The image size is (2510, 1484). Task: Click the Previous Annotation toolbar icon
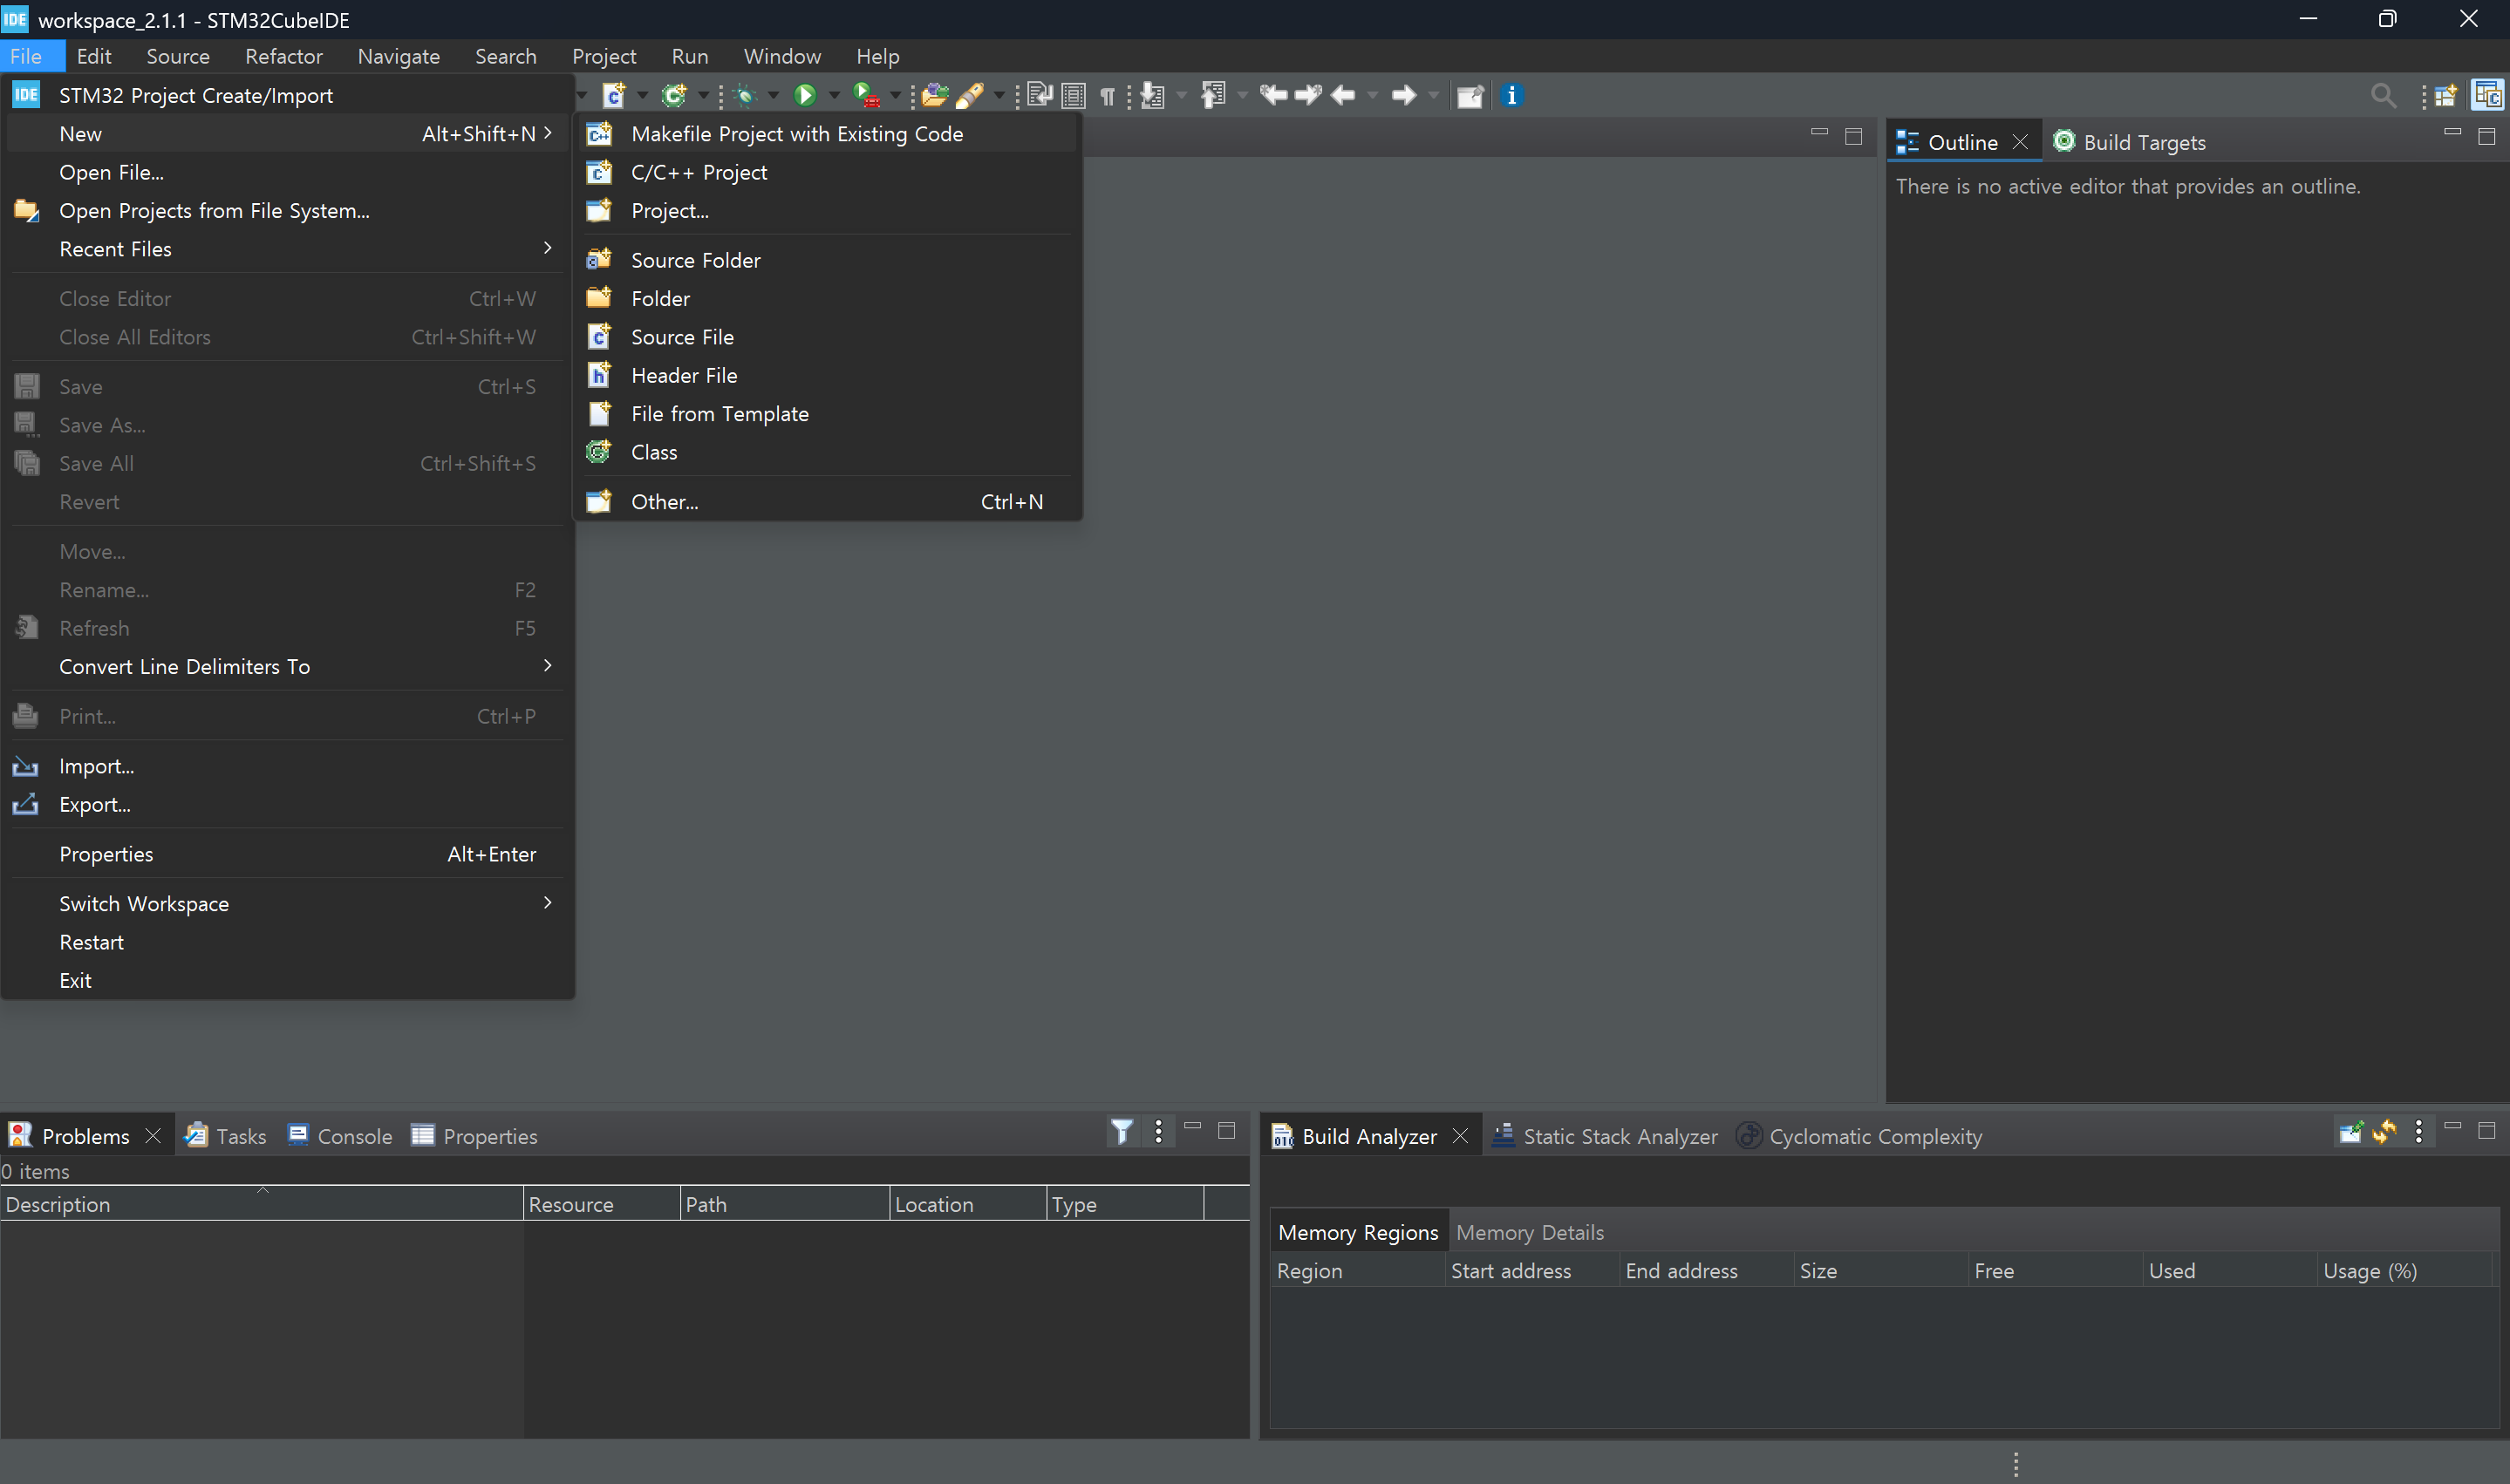pyautogui.click(x=1213, y=95)
